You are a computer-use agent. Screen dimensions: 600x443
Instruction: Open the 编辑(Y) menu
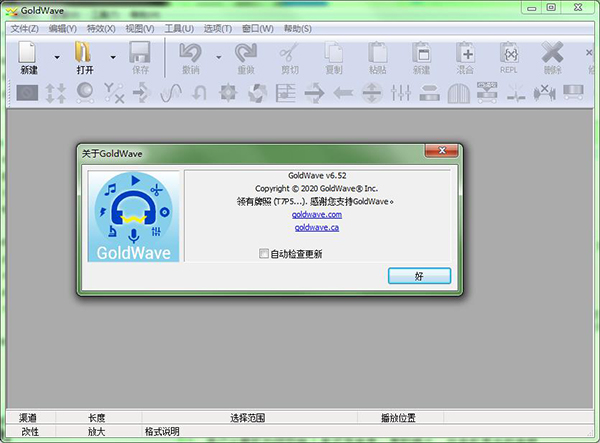click(63, 29)
